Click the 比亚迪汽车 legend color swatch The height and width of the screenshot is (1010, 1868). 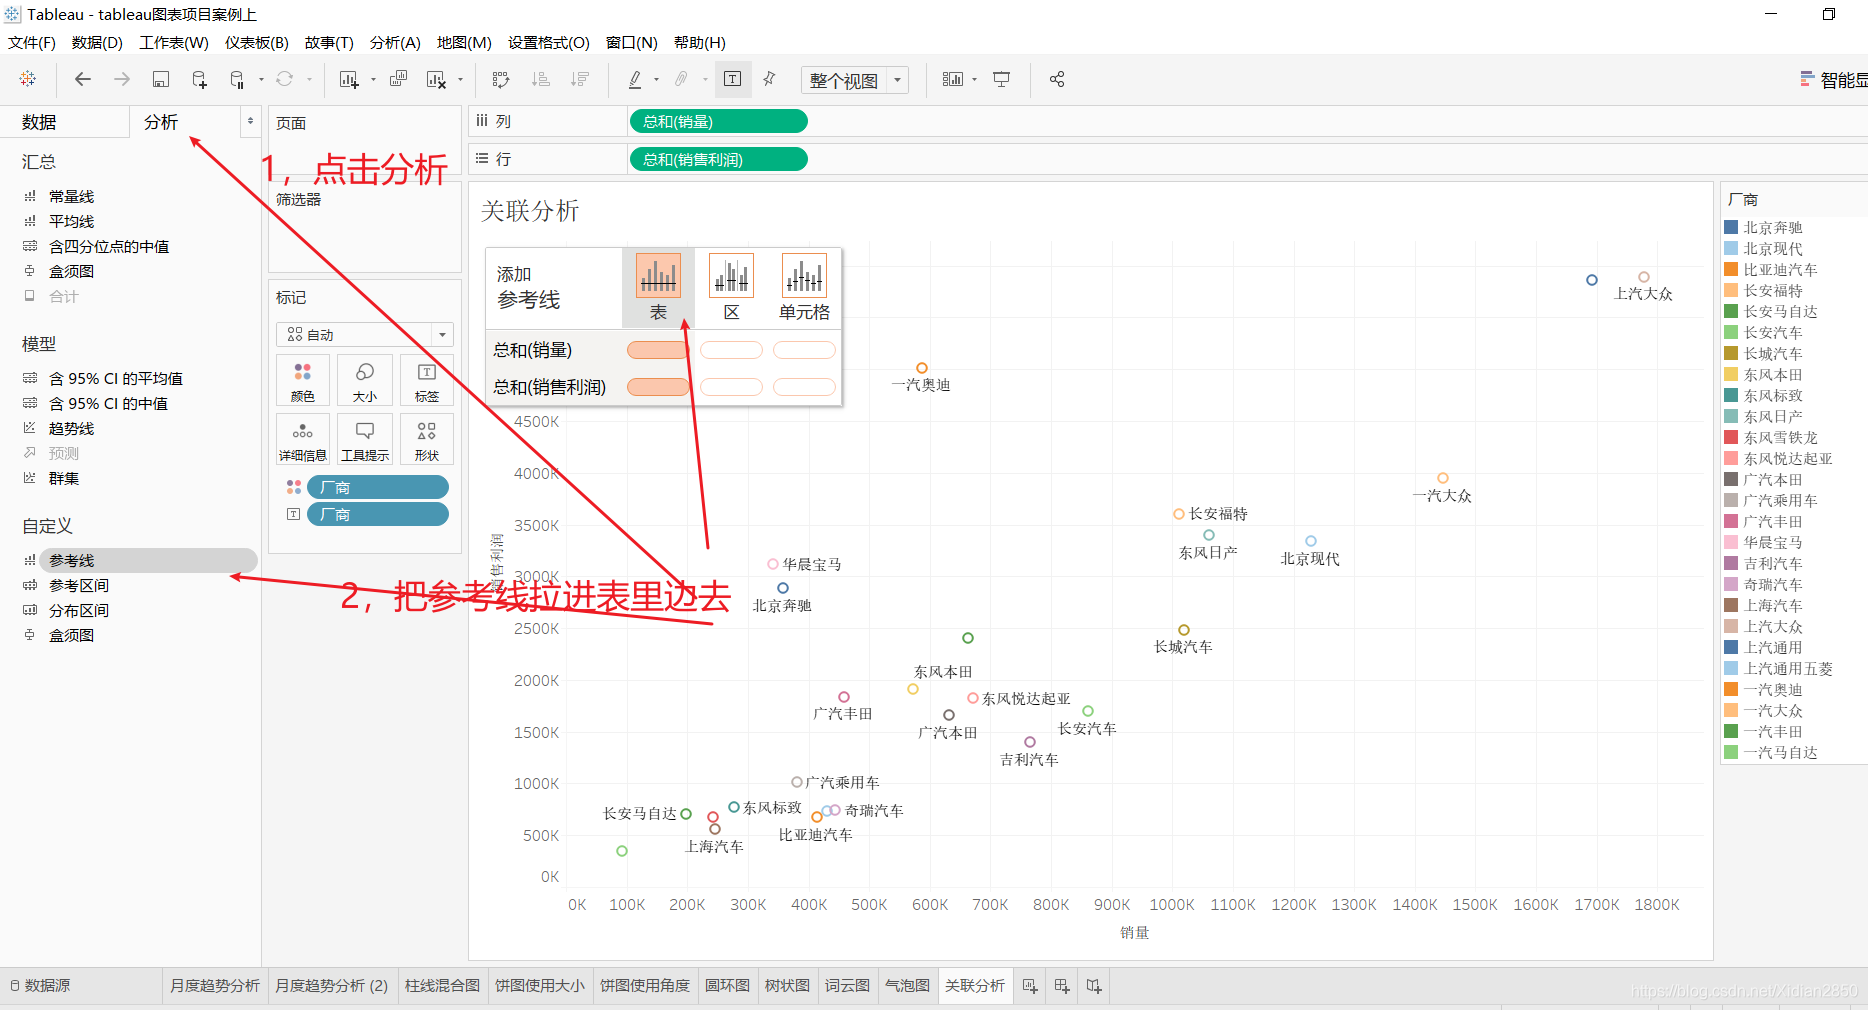pos(1731,269)
